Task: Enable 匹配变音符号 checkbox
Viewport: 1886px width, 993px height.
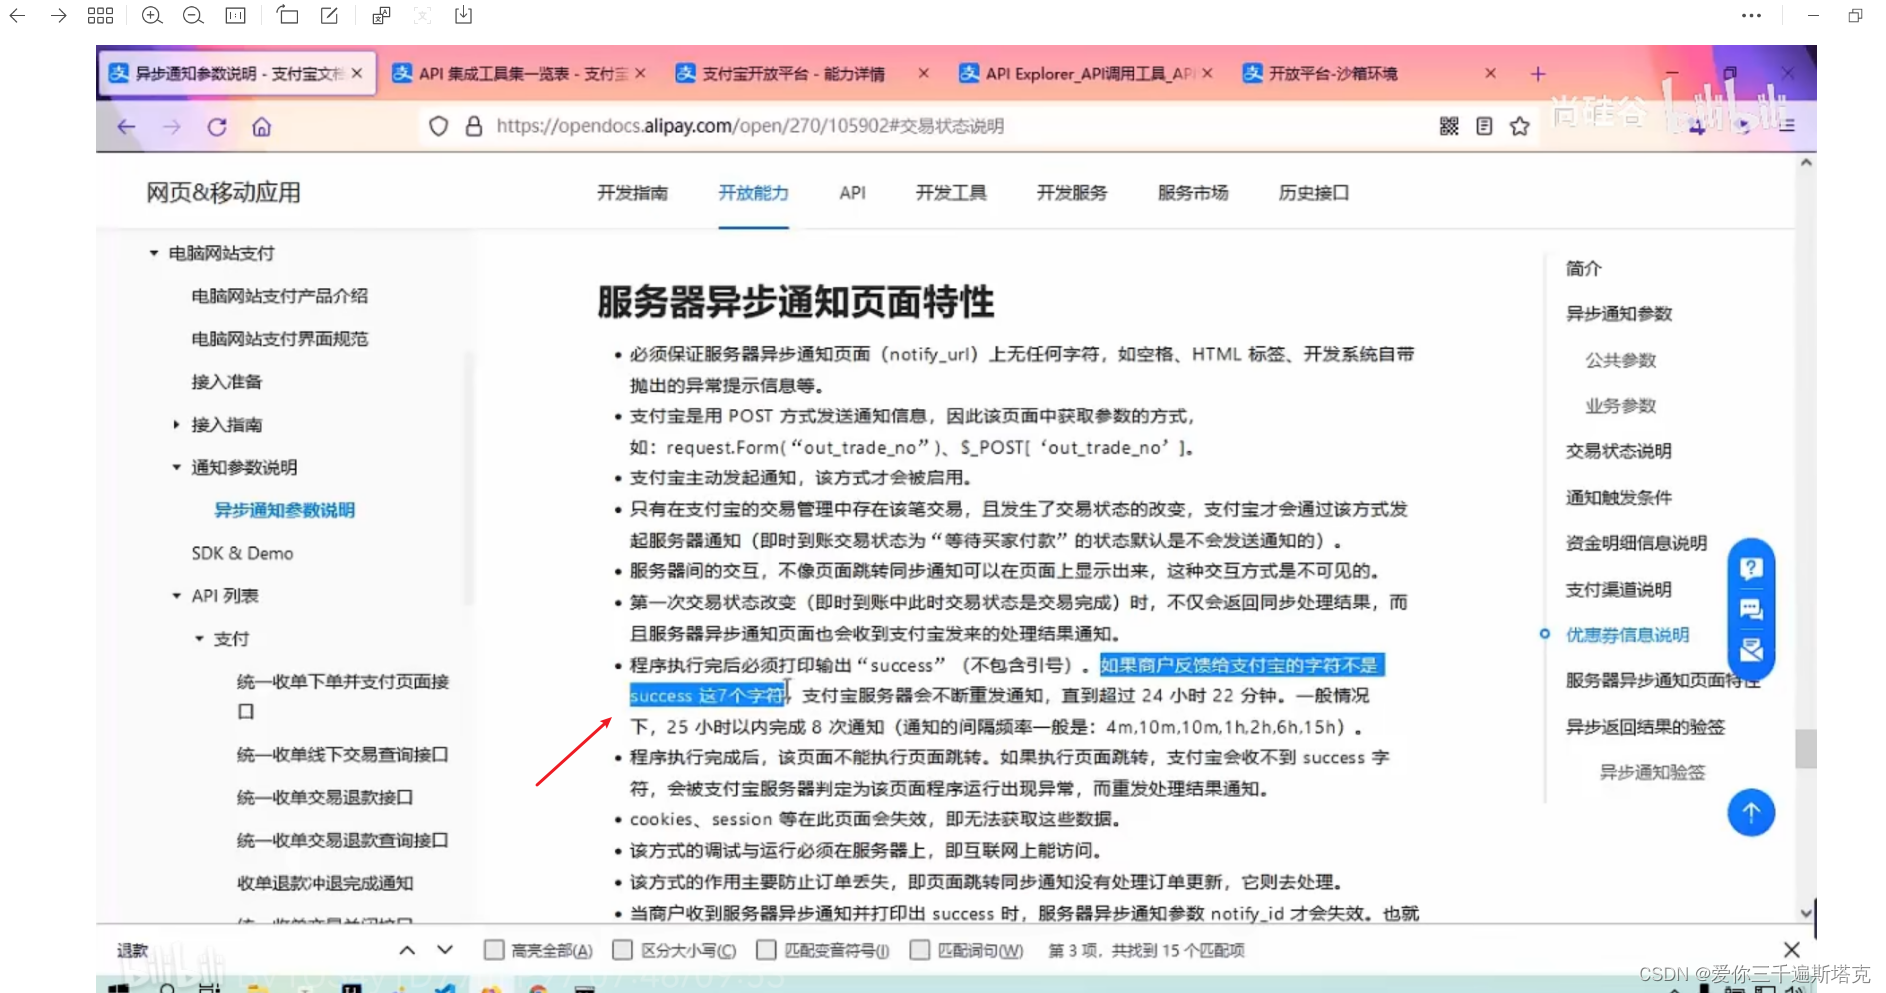Action: 766,950
